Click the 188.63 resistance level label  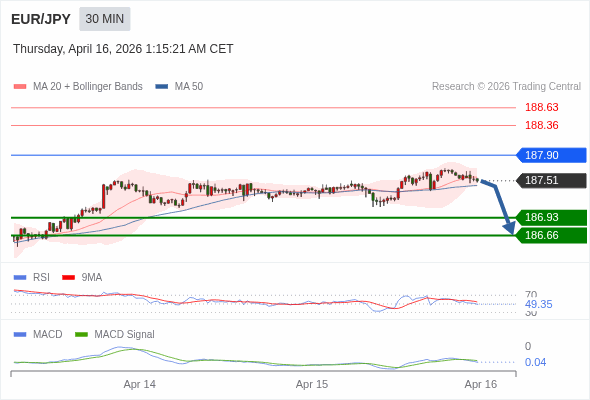point(542,107)
